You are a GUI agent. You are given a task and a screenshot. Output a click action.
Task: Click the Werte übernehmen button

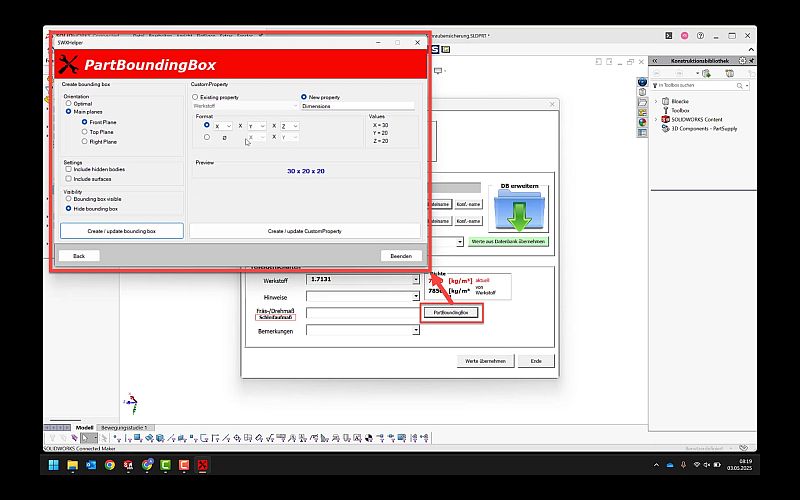pos(485,361)
